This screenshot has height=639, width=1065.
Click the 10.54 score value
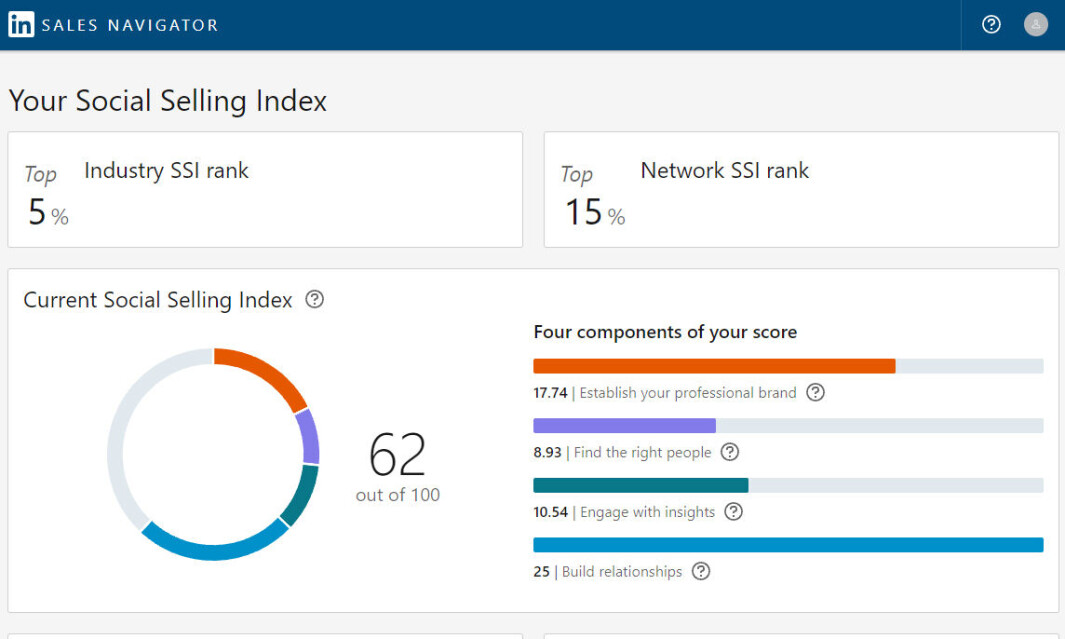pos(550,511)
